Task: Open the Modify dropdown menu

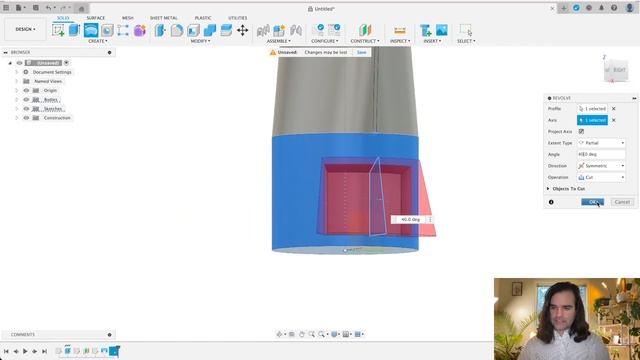Action: [200, 41]
